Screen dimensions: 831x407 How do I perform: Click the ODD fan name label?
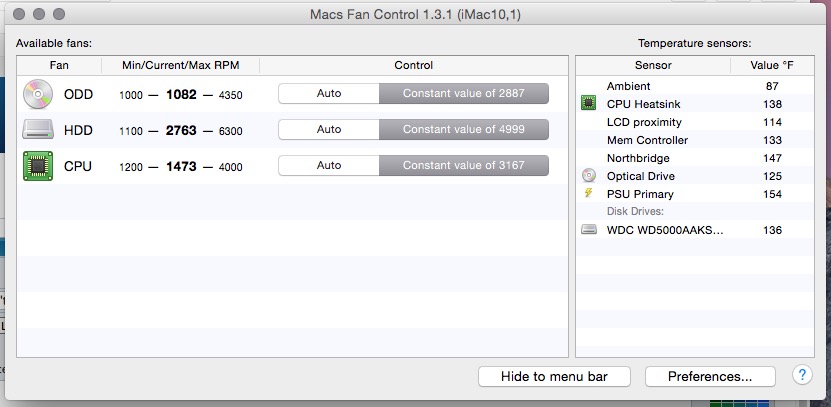click(x=78, y=94)
